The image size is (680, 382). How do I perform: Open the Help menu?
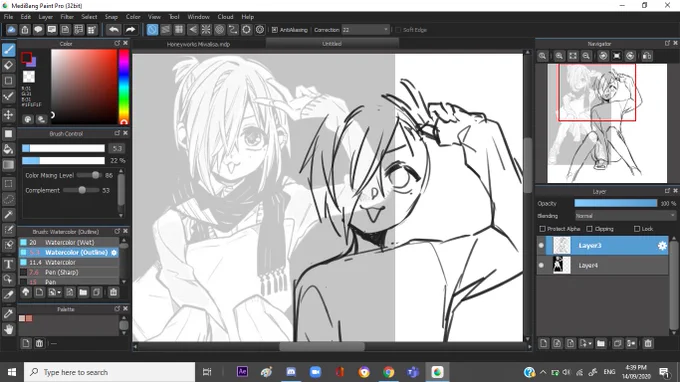click(248, 17)
